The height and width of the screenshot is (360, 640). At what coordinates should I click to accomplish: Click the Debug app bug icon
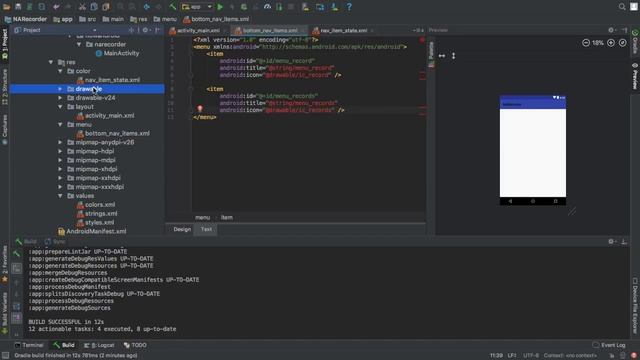point(244,7)
